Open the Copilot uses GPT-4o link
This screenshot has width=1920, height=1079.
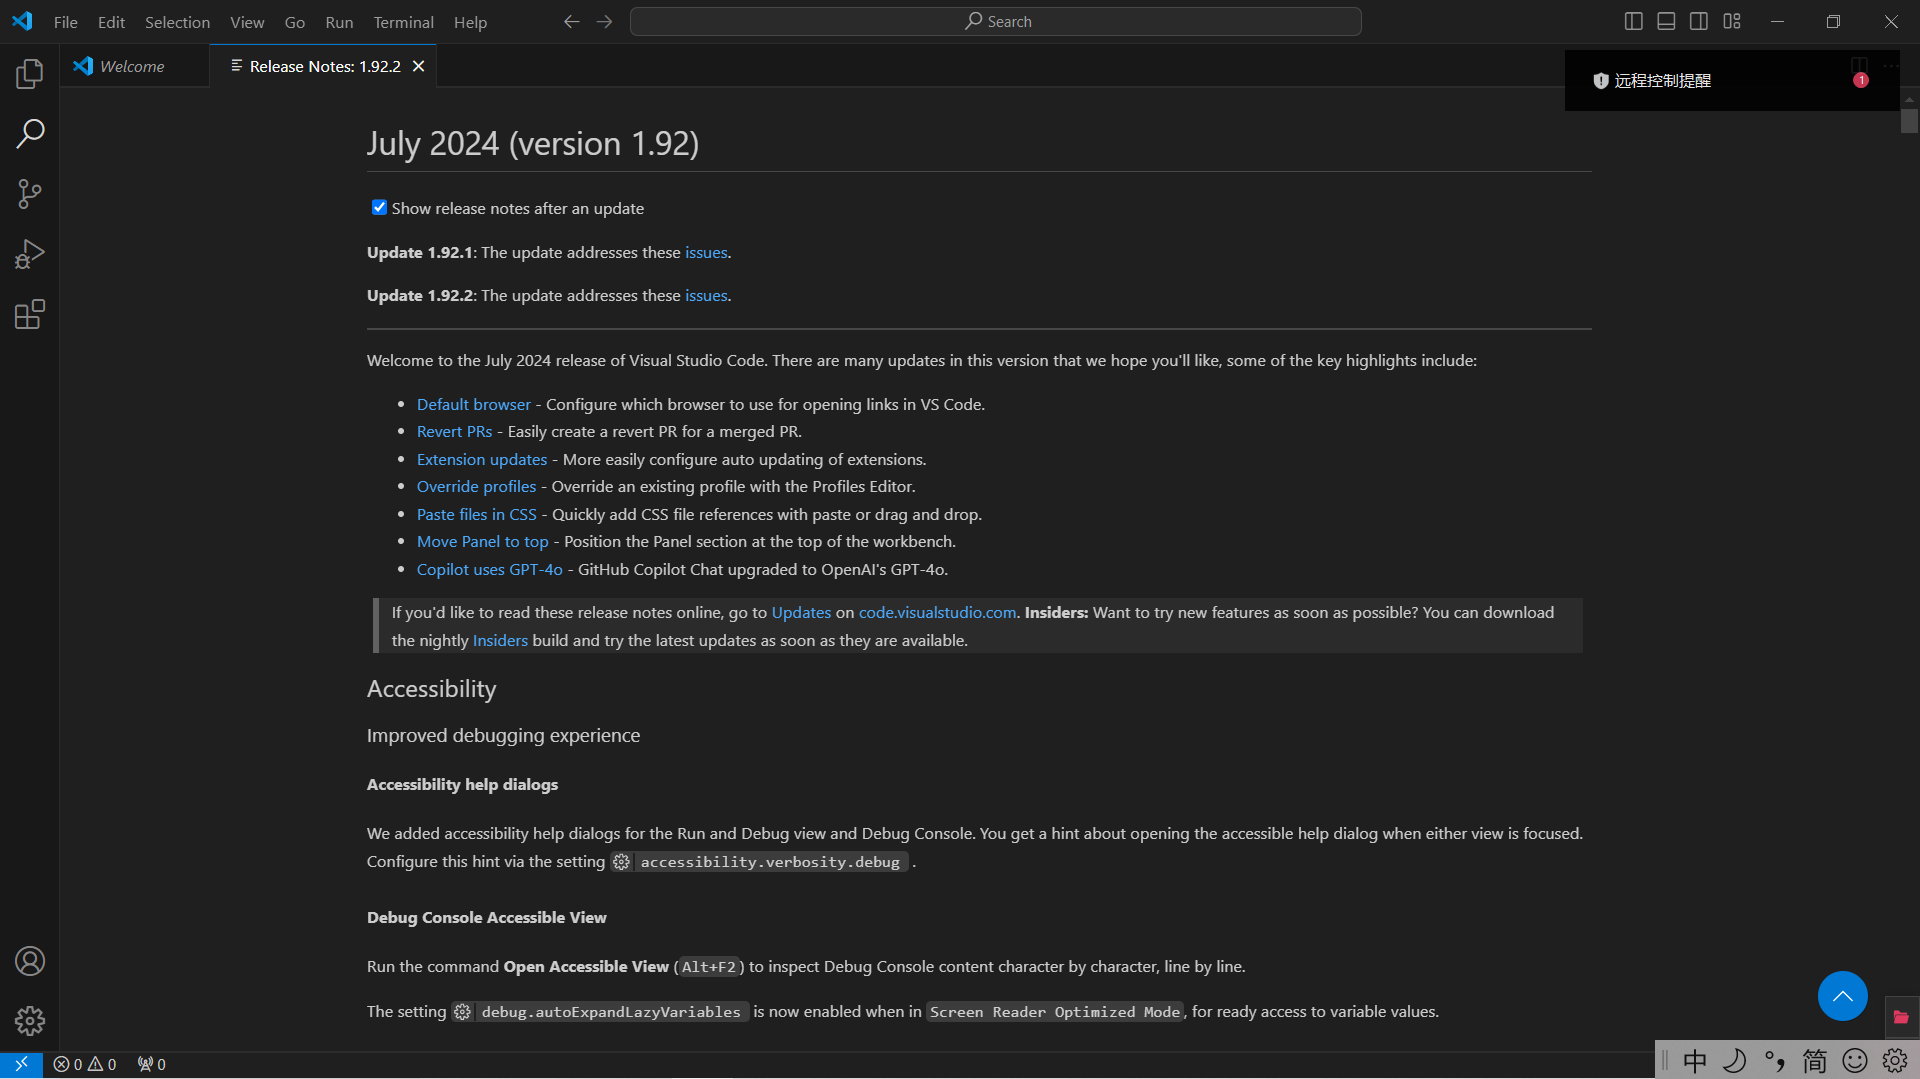coord(490,569)
